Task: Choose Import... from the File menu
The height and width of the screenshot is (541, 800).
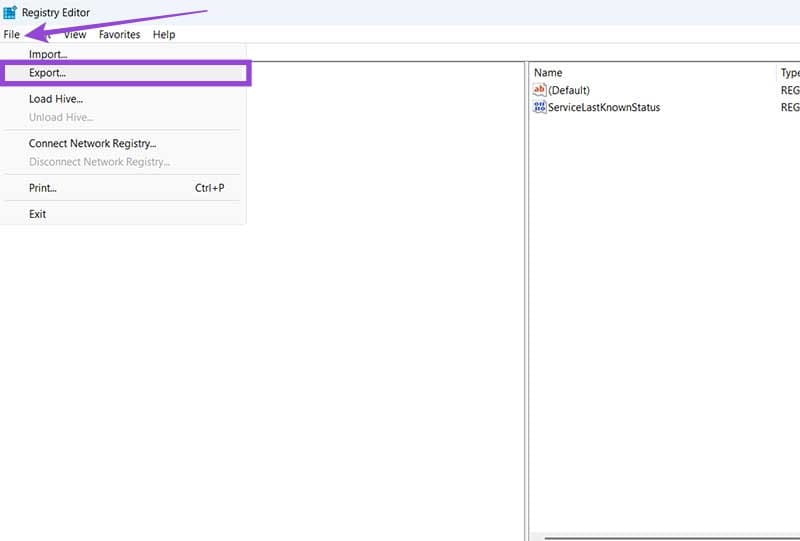Action: pos(48,54)
